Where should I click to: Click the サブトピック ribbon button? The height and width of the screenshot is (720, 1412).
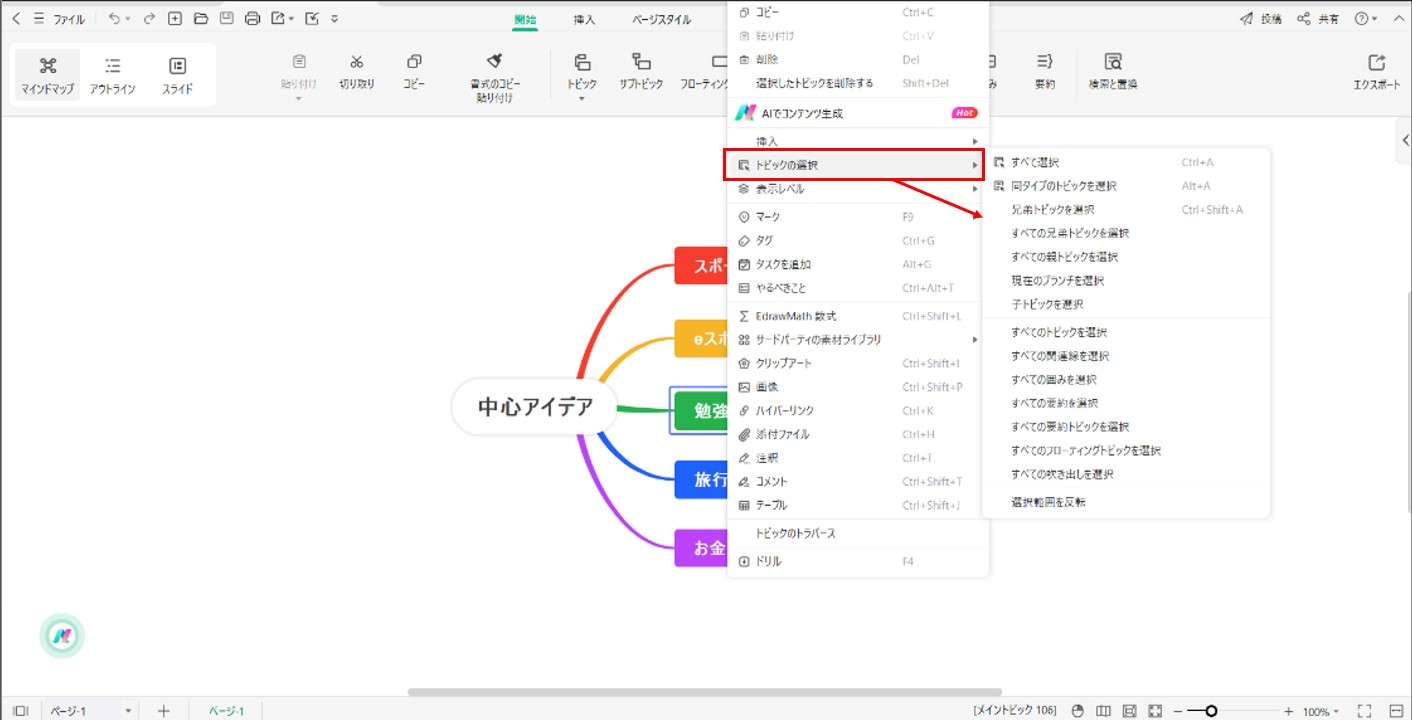641,72
